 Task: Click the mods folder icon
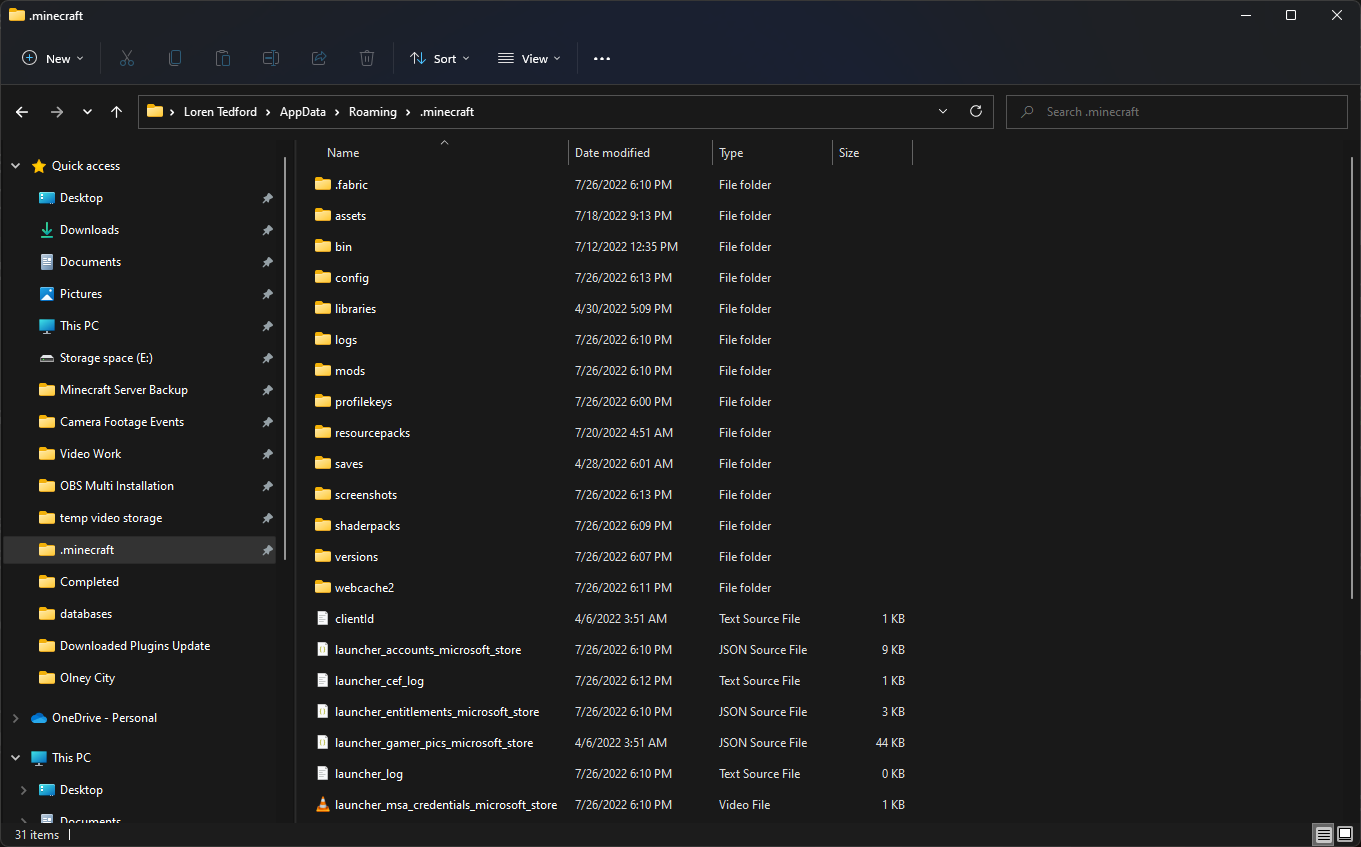(x=322, y=370)
